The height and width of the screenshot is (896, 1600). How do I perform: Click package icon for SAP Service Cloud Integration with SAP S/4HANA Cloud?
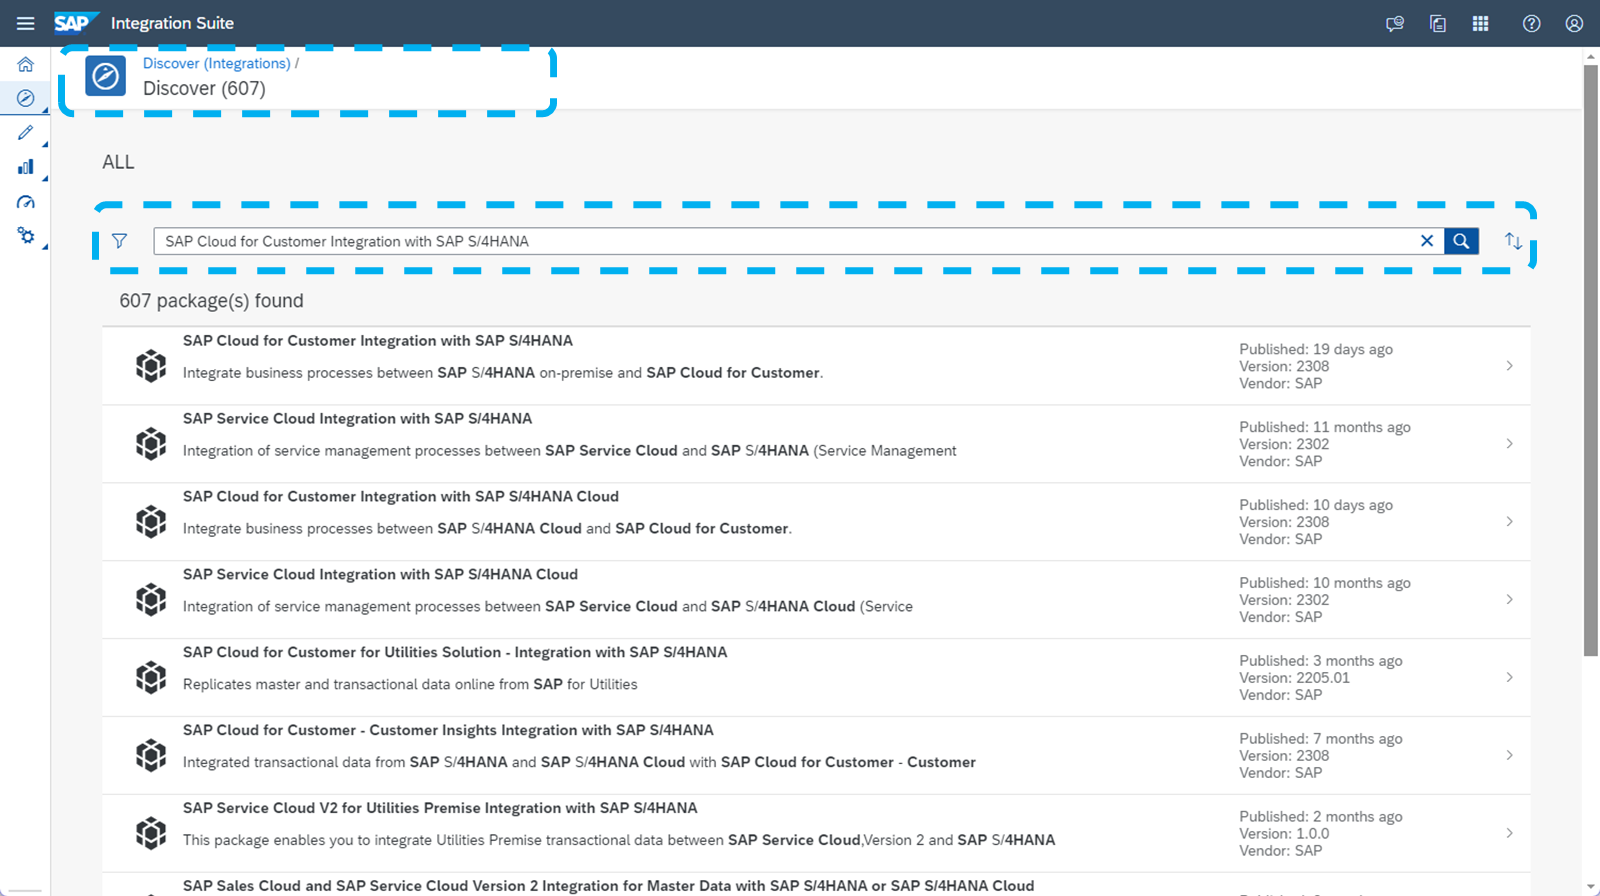[151, 600]
